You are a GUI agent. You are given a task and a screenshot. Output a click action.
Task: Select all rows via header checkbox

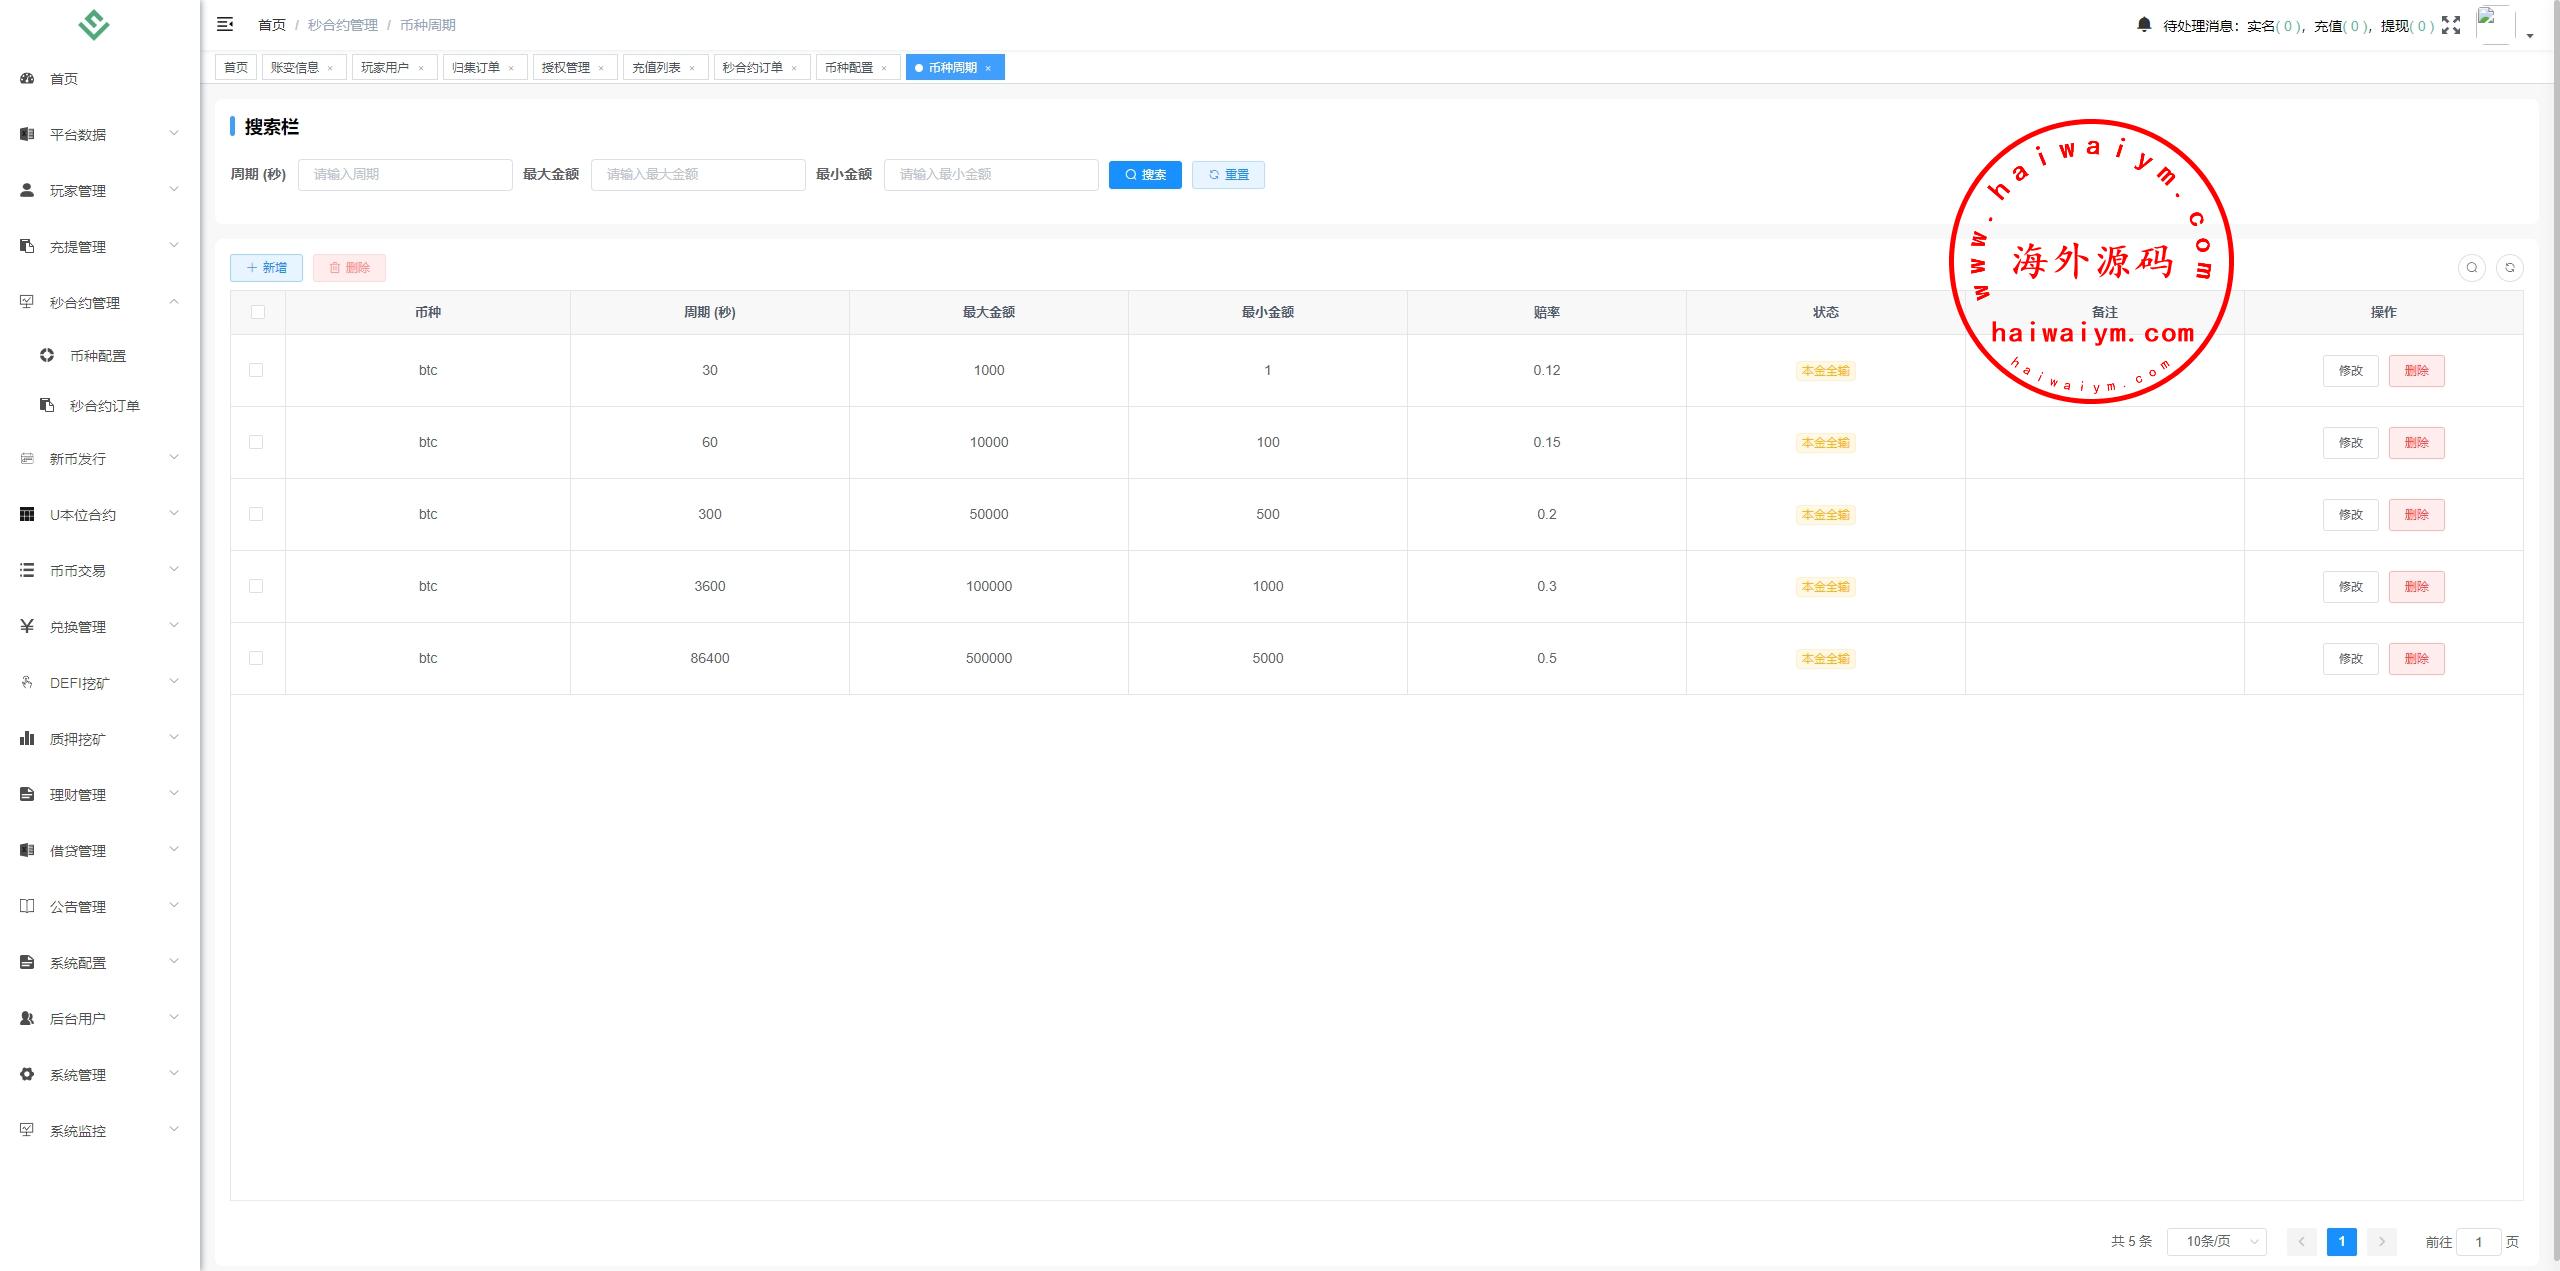pyautogui.click(x=258, y=312)
